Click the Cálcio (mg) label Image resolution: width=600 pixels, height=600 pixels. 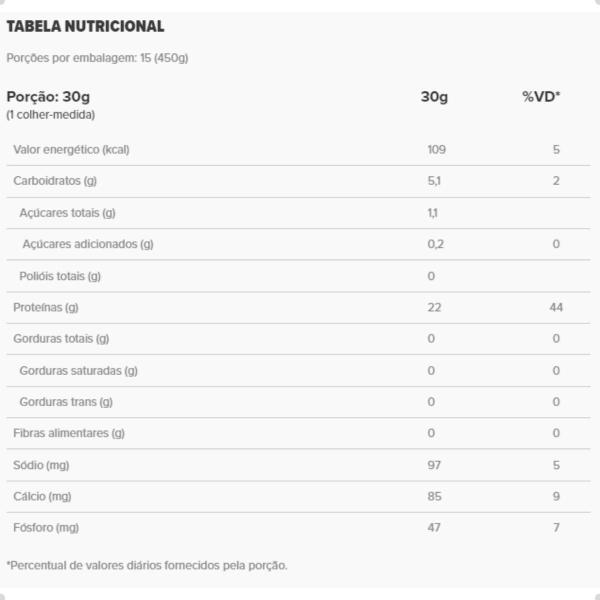coord(42,497)
